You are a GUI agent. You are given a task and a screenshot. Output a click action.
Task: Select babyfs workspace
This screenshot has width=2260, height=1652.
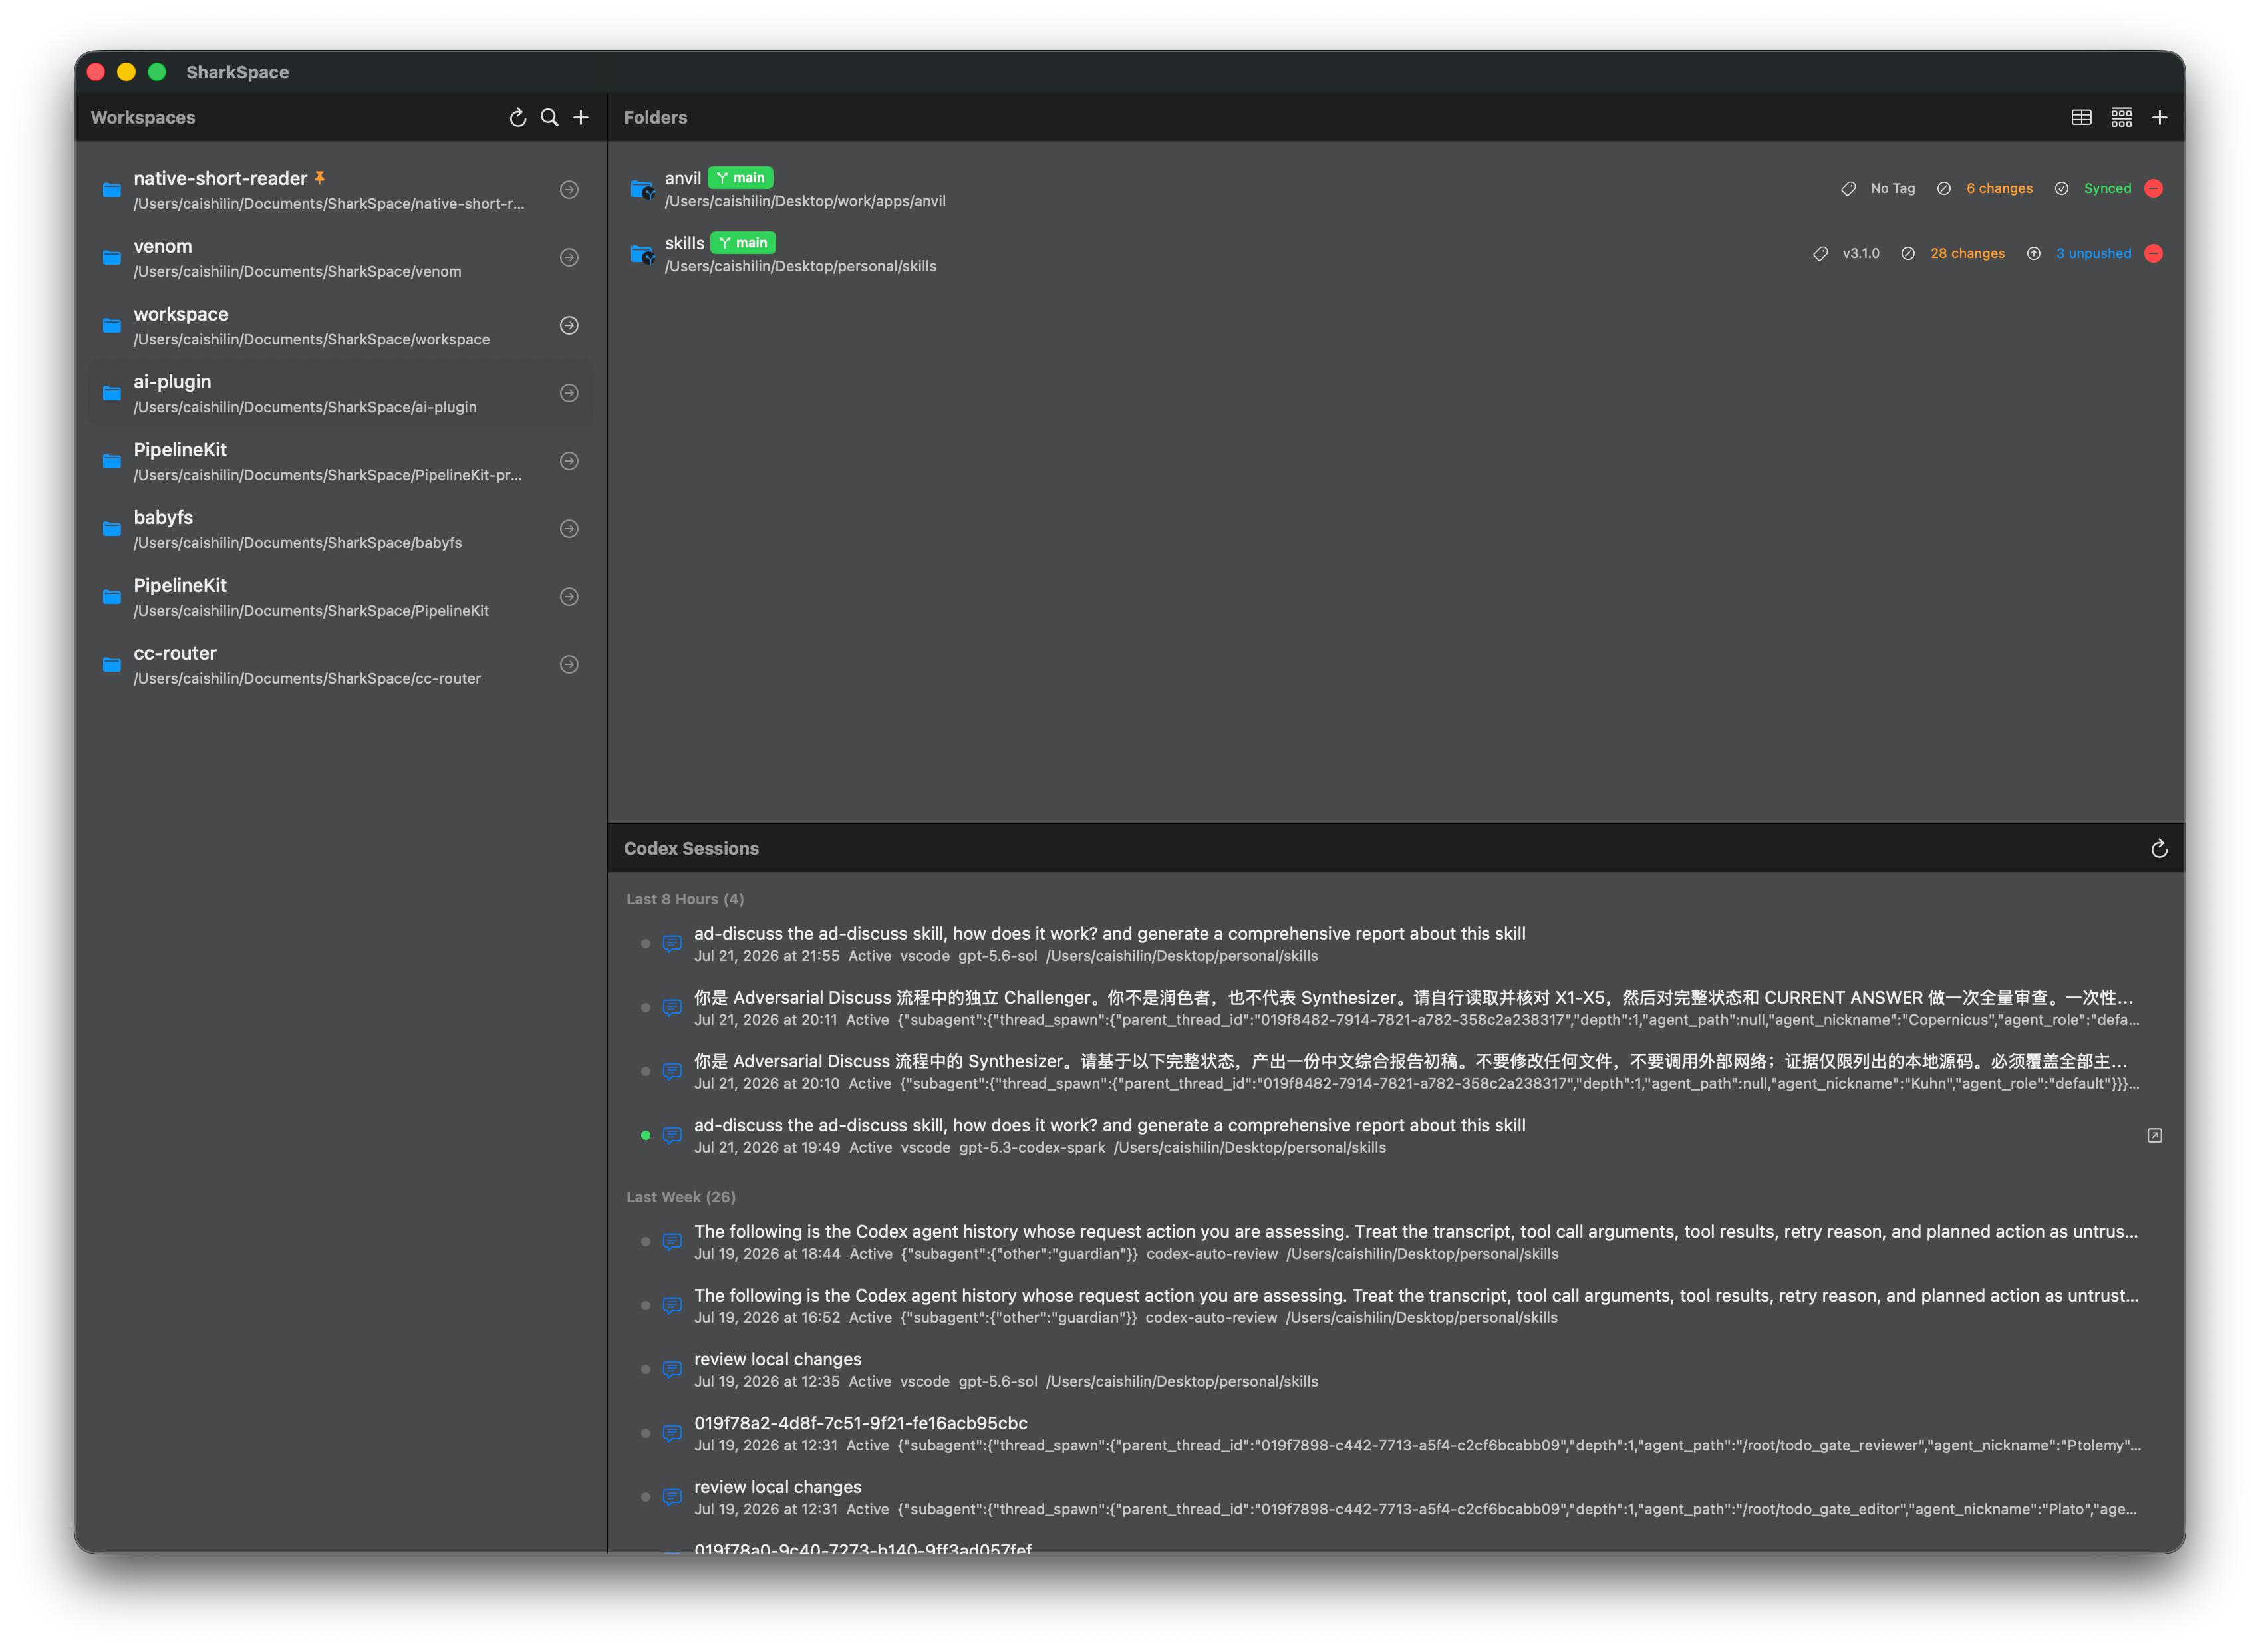pyautogui.click(x=340, y=529)
